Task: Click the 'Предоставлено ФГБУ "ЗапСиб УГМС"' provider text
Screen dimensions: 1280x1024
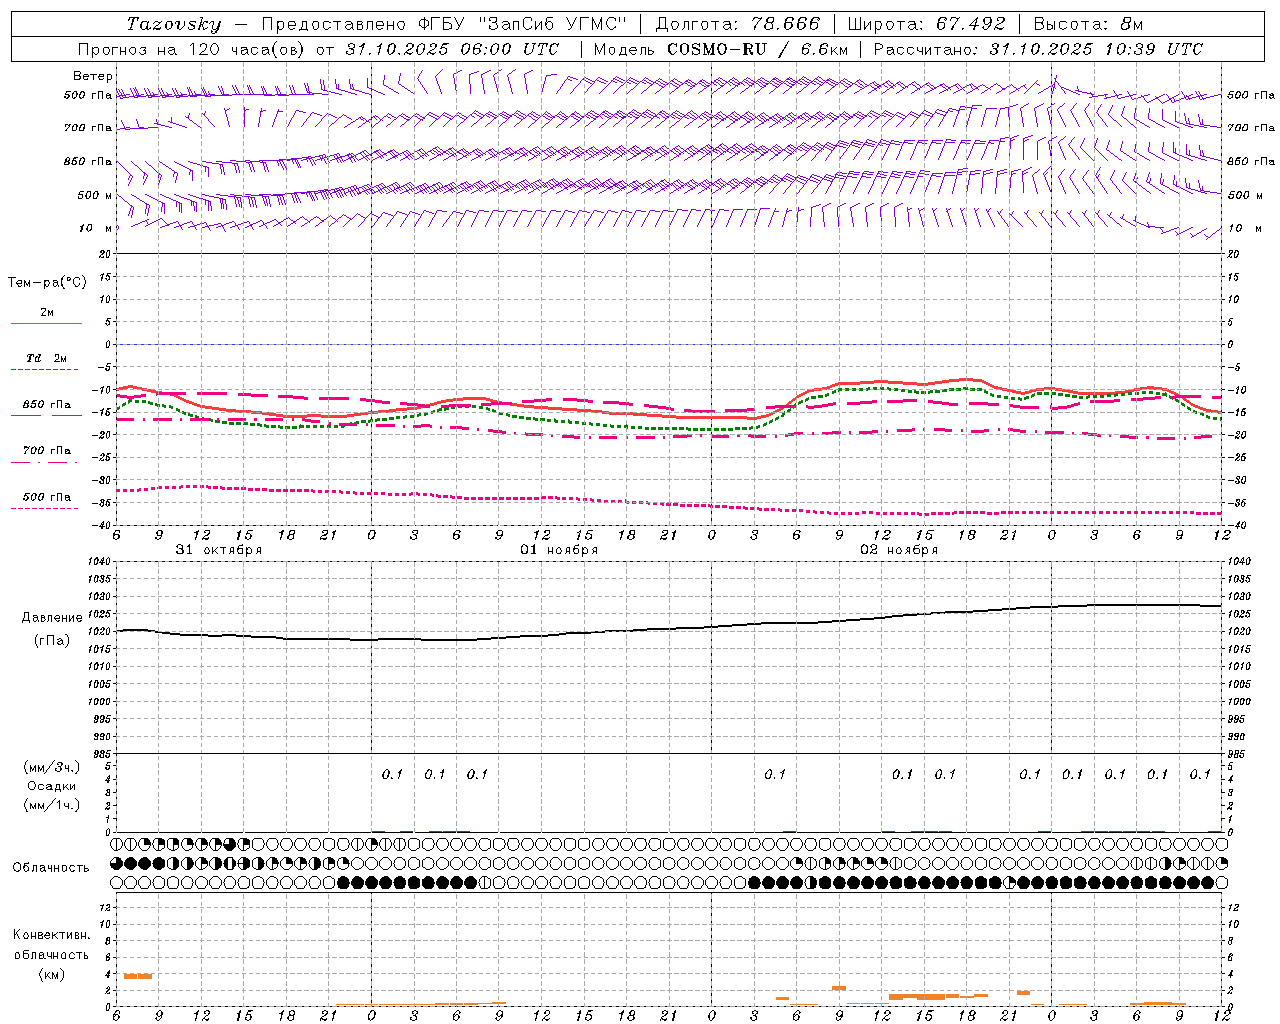Action: [x=444, y=24]
